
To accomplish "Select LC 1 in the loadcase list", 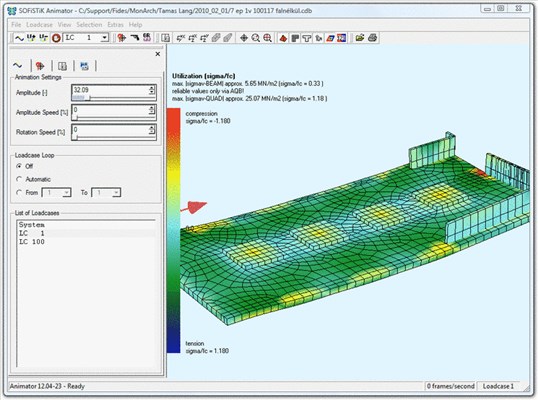I will pos(86,233).
